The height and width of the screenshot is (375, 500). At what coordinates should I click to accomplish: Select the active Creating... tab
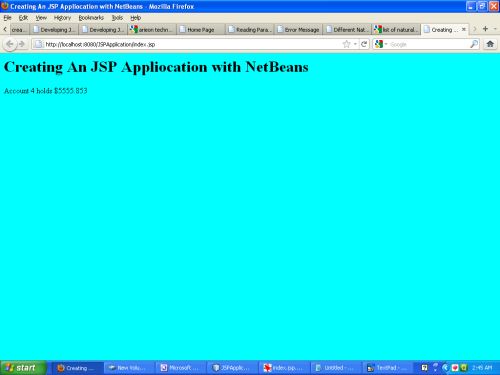point(445,30)
